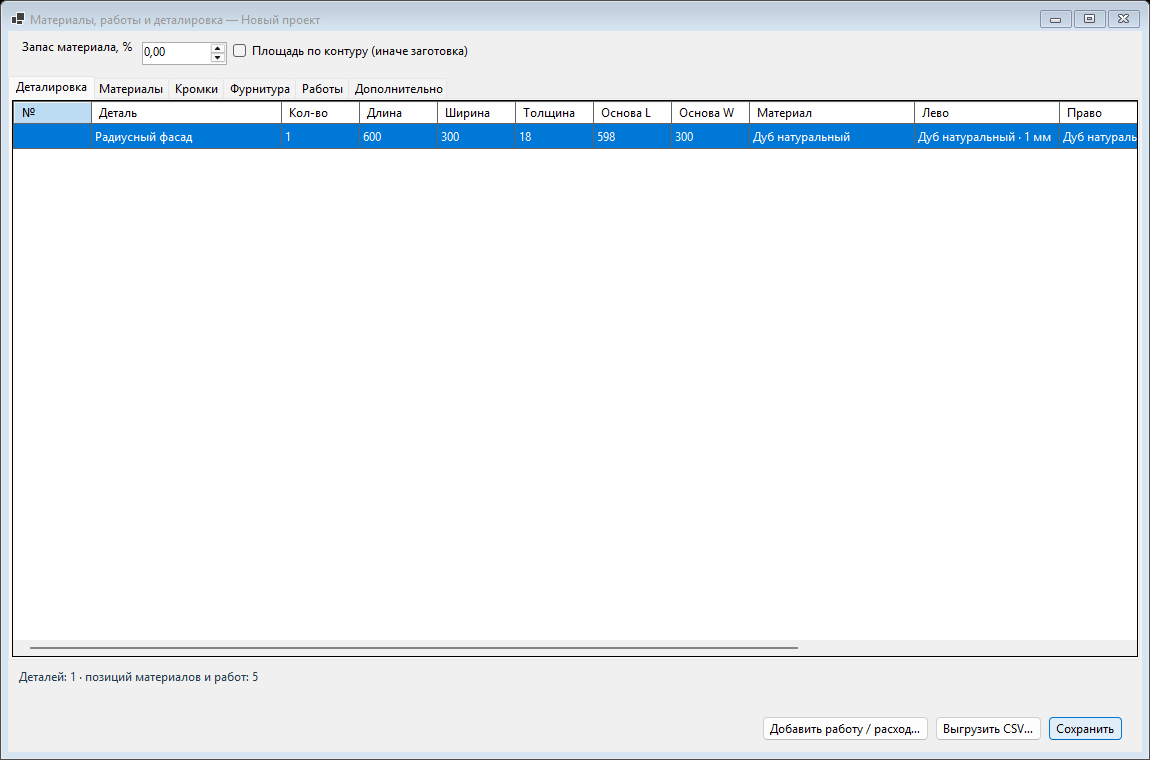1150x760 pixels.
Task: Click the Материал cell Дуб натуральный
Action: (x=832, y=136)
